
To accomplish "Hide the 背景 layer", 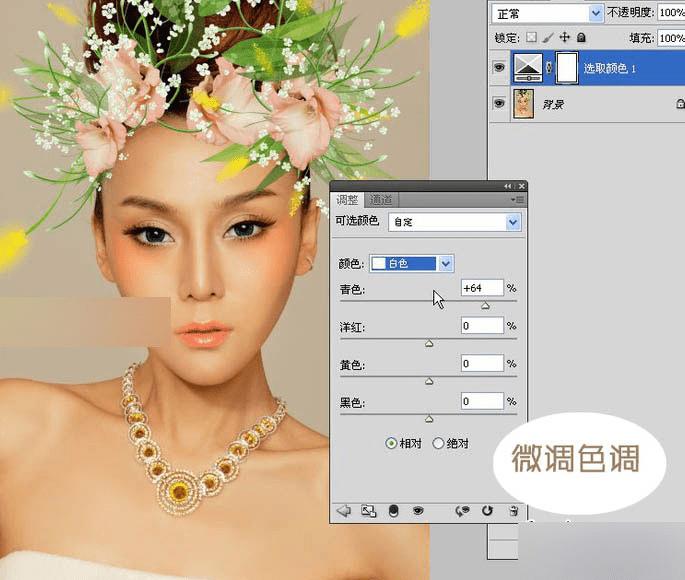I will (499, 104).
